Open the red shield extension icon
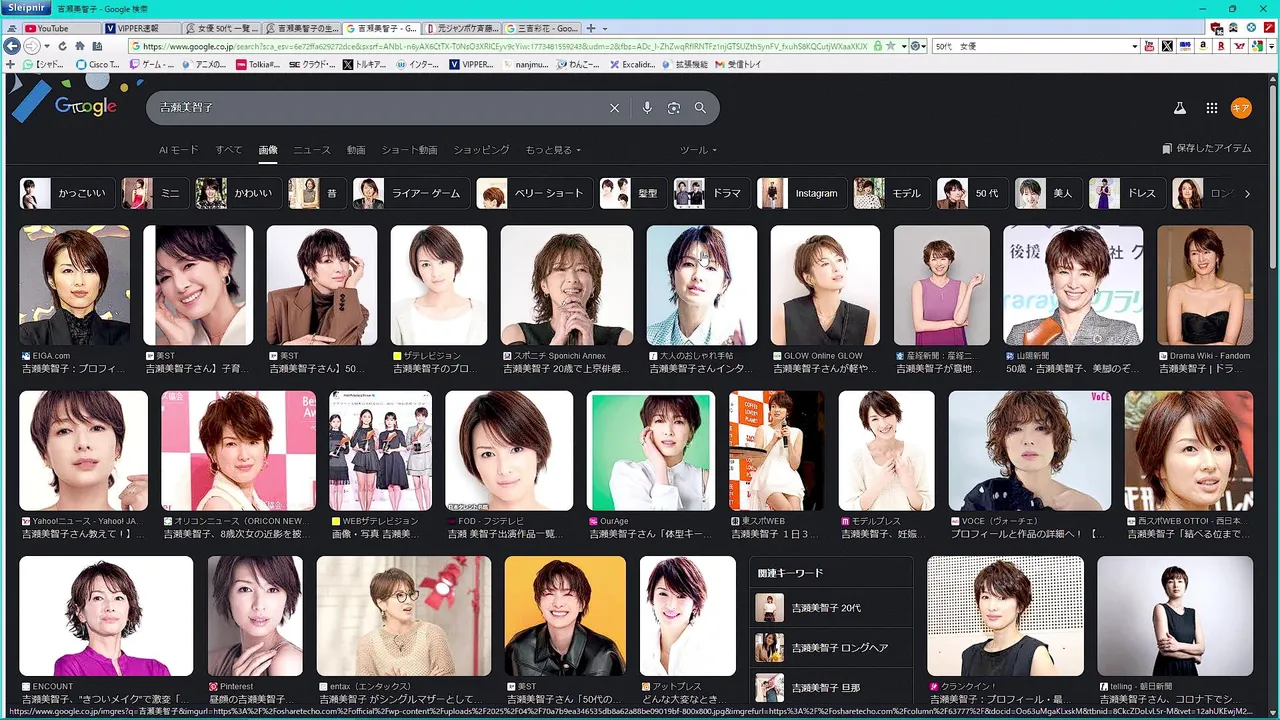The height and width of the screenshot is (720, 1280). [1217, 28]
